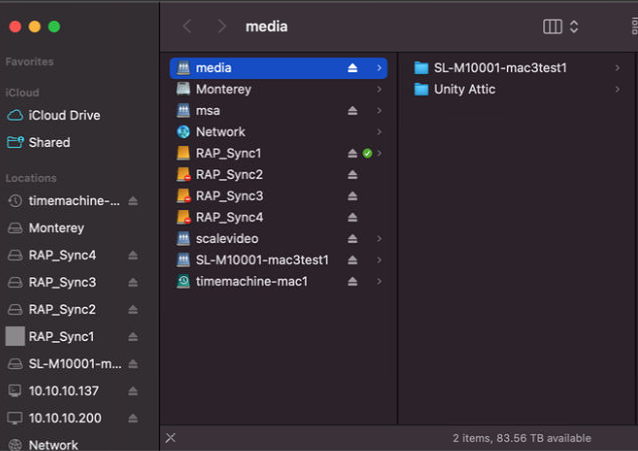Eject server 10.10.10.200 in the sidebar
638x451 pixels.
click(133, 418)
